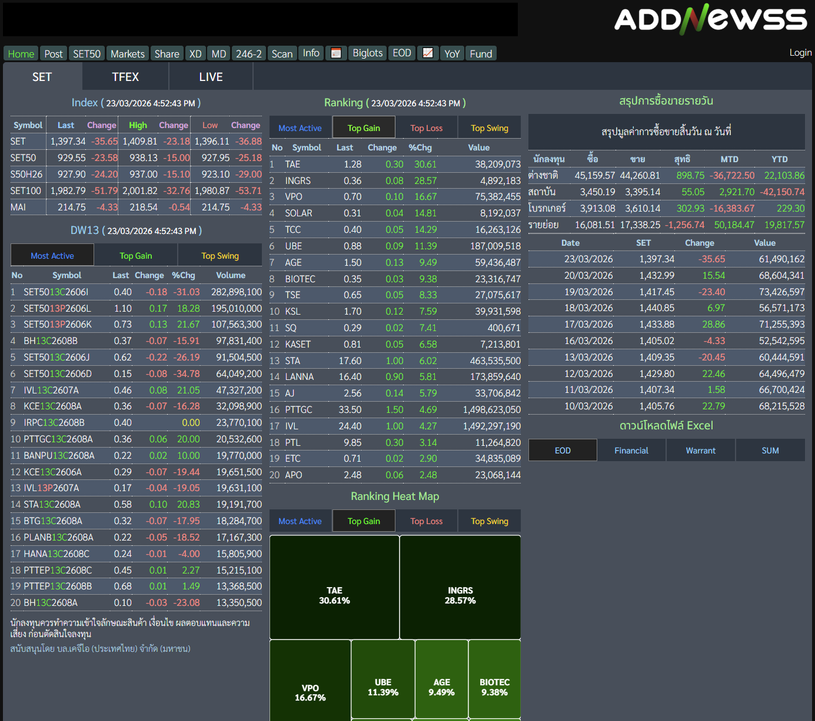Click the ADDNEWSS logo
This screenshot has width=815, height=721.
(x=710, y=19)
